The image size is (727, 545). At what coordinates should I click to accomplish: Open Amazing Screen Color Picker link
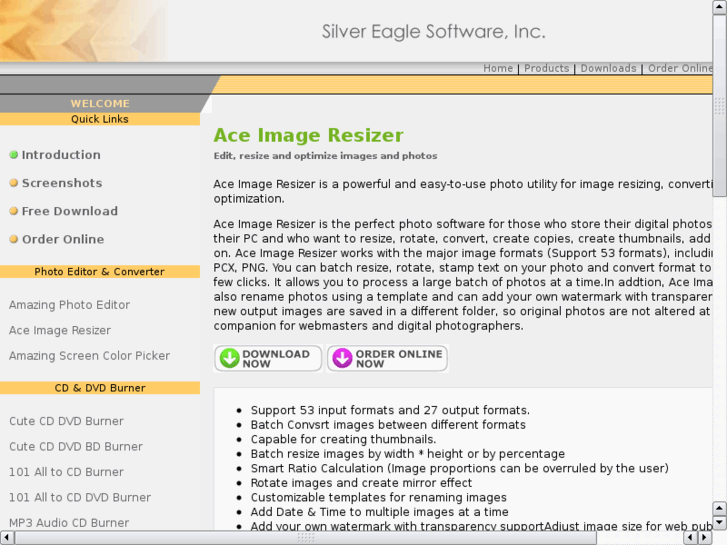(x=89, y=356)
